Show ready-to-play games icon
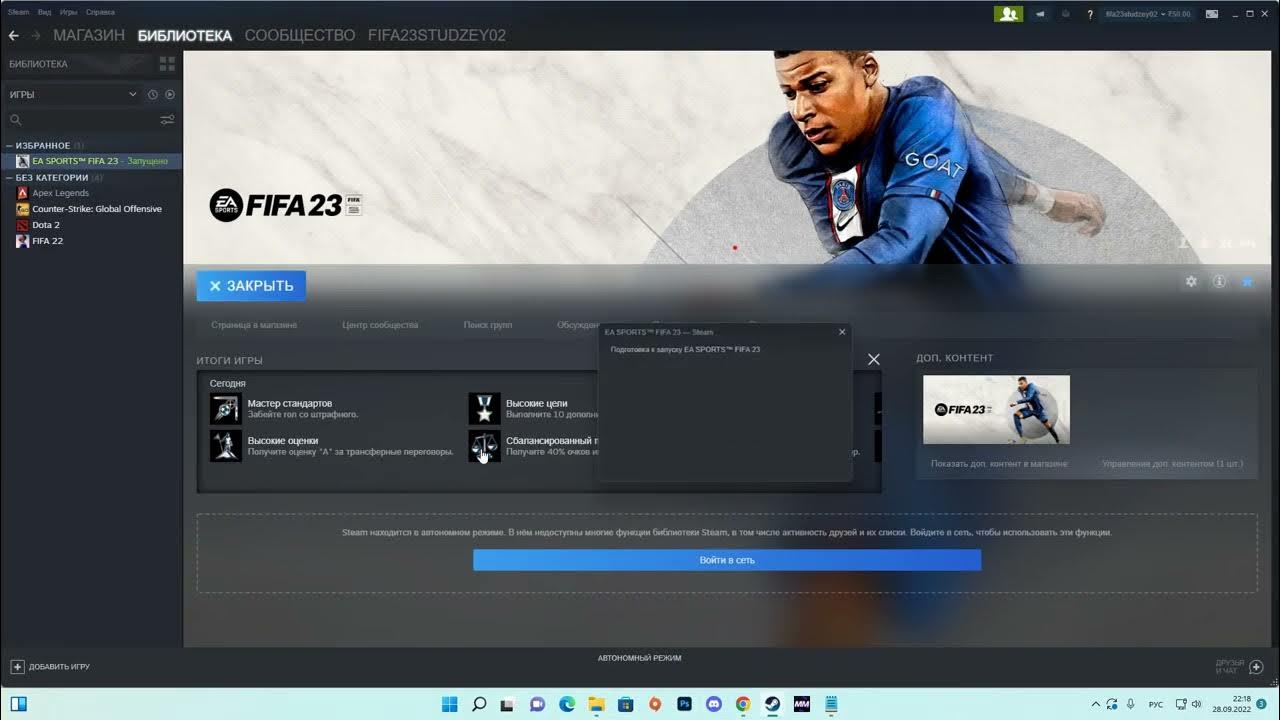Viewport: 1280px width, 720px height. tap(169, 94)
